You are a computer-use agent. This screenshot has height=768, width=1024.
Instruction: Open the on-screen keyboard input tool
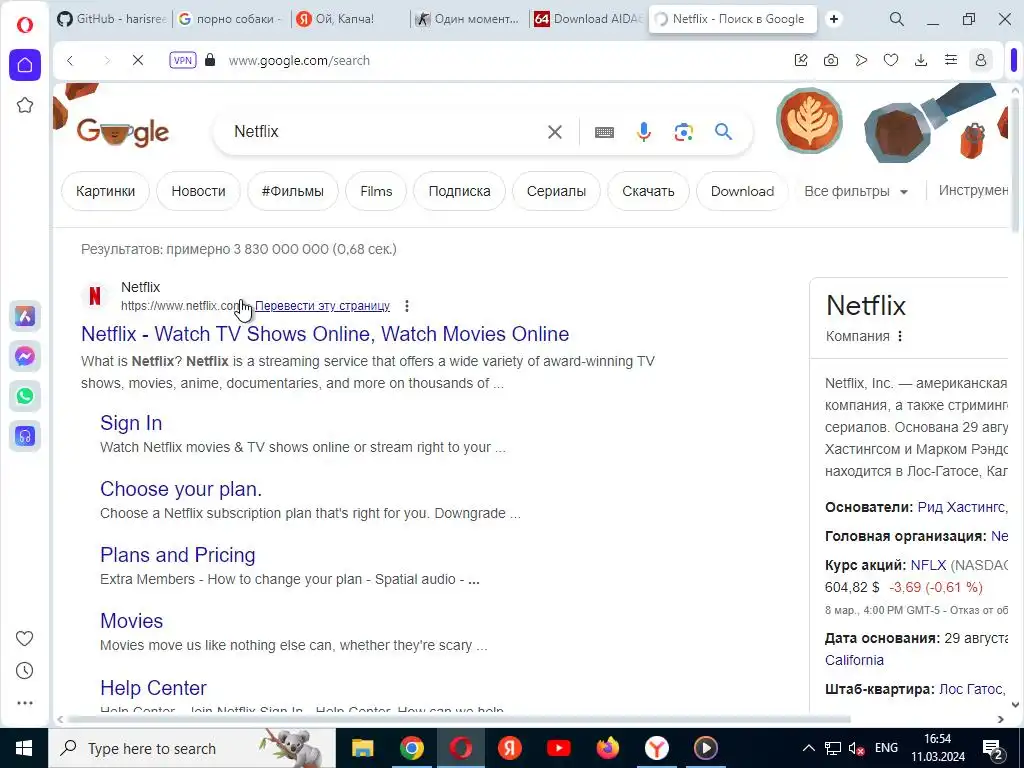604,132
